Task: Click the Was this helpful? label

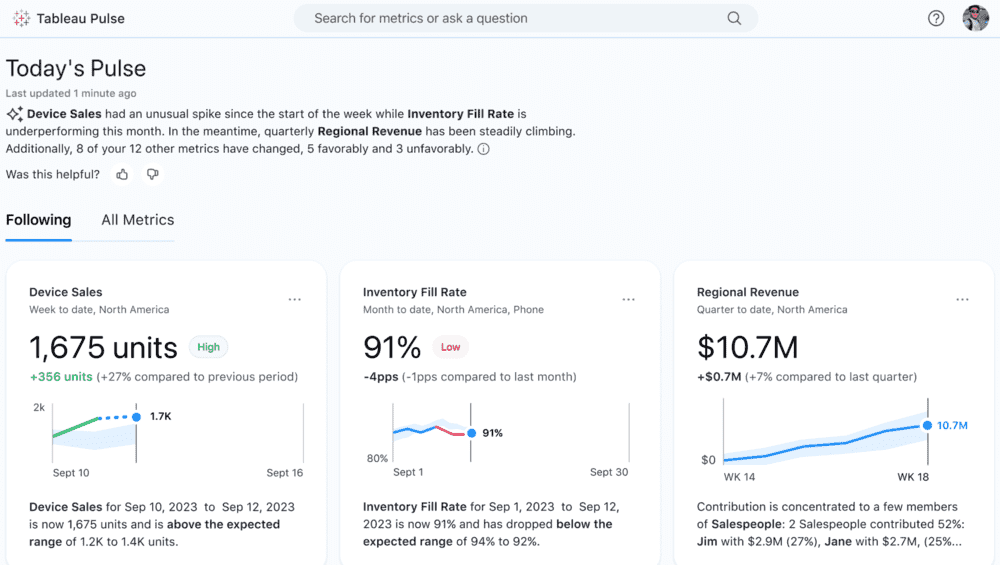Action: click(x=53, y=175)
